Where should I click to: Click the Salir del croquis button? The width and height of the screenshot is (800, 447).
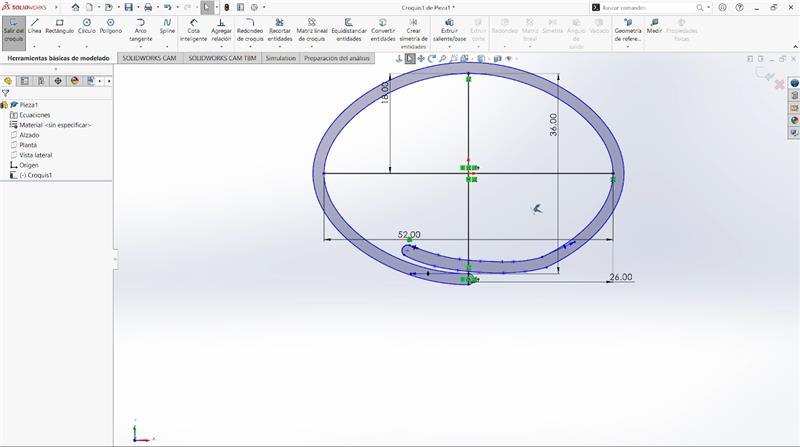click(x=14, y=32)
